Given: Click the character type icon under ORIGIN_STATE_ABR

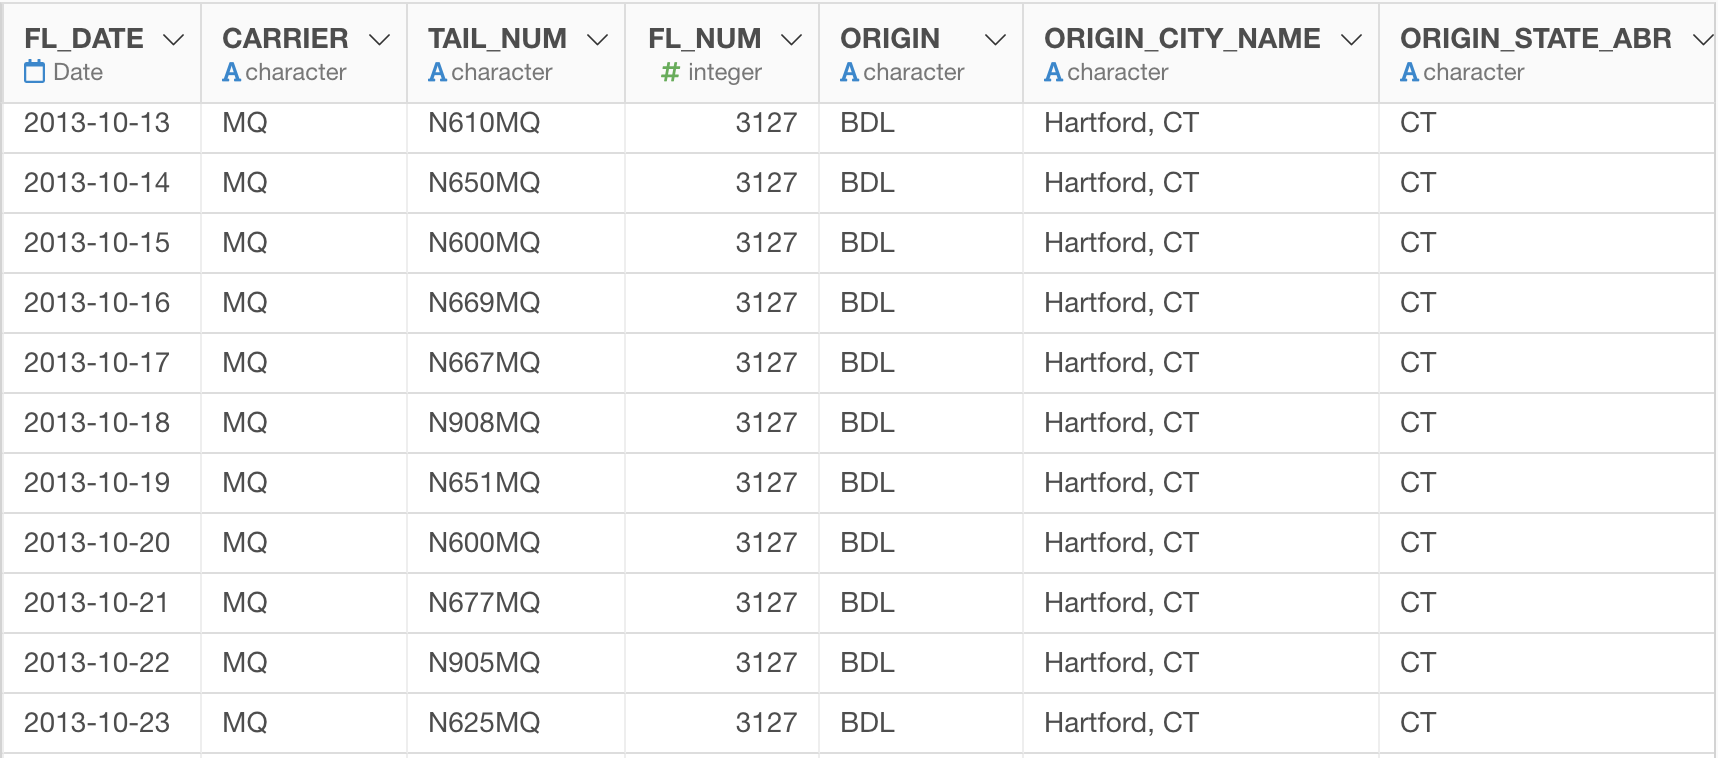Looking at the screenshot, I should coord(1409,72).
